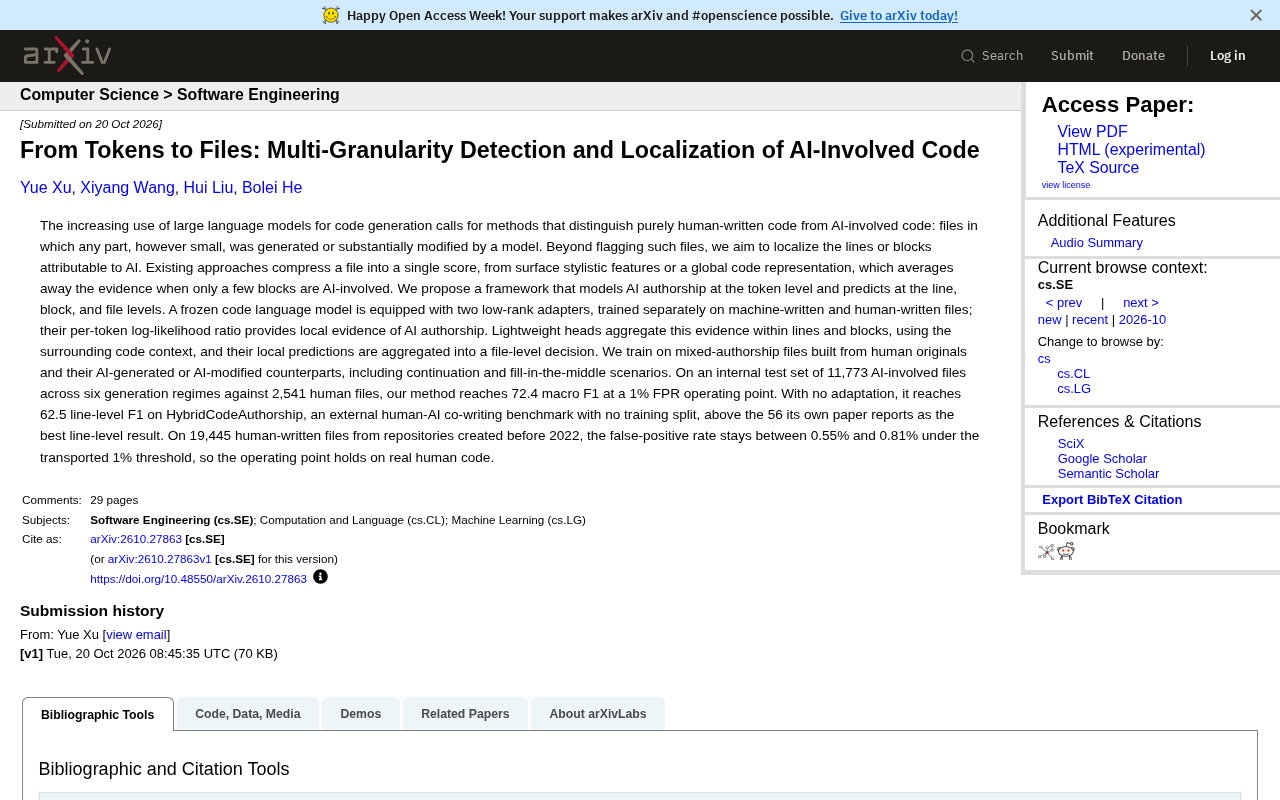Click the smiley icon in the banner
The height and width of the screenshot is (800, 1280).
click(x=331, y=15)
